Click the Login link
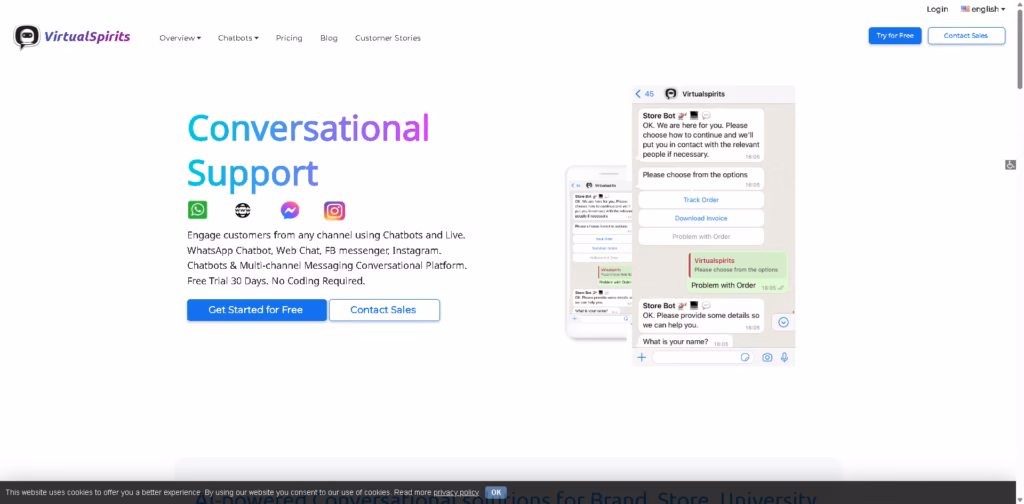Screen dimensions: 1024x504 (x=937, y=9)
